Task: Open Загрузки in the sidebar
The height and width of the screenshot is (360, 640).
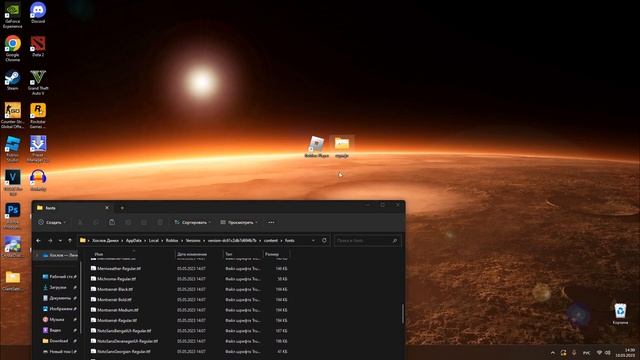Action: [x=60, y=287]
